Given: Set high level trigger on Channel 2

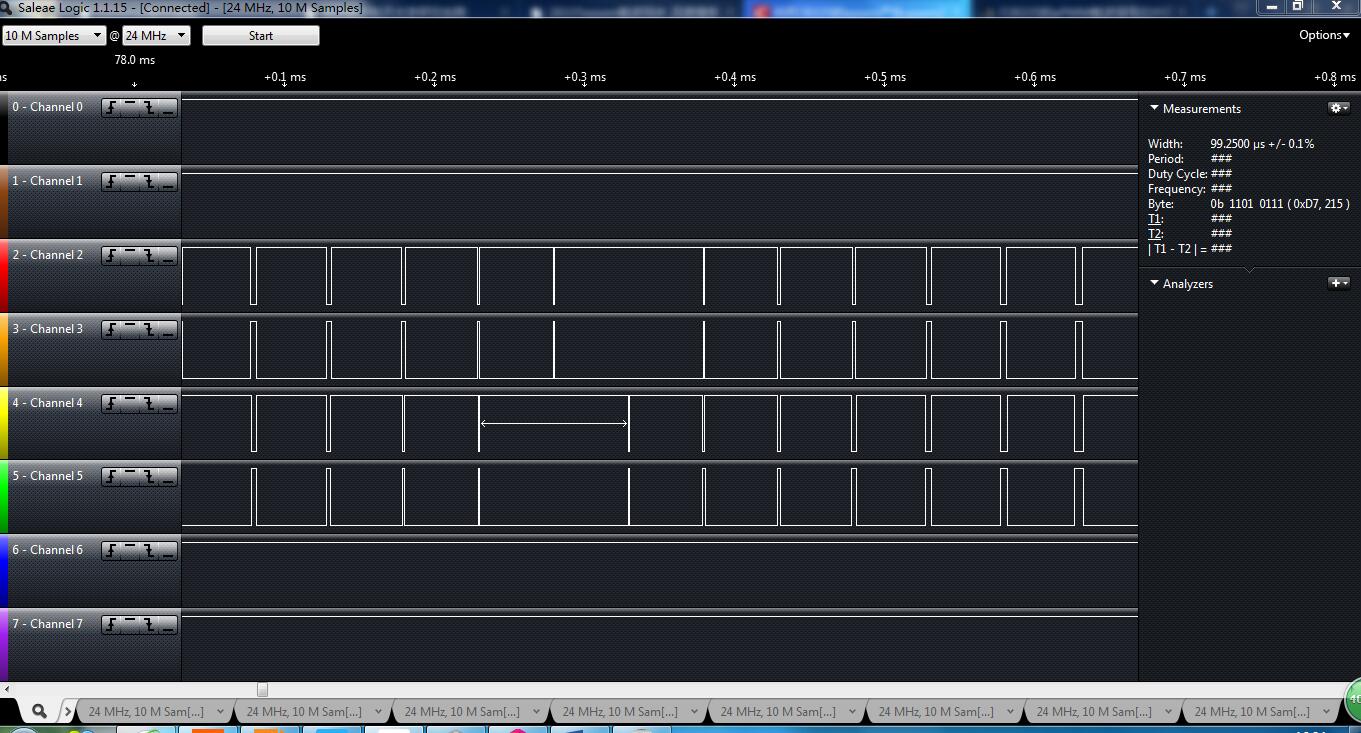Looking at the screenshot, I should (129, 256).
